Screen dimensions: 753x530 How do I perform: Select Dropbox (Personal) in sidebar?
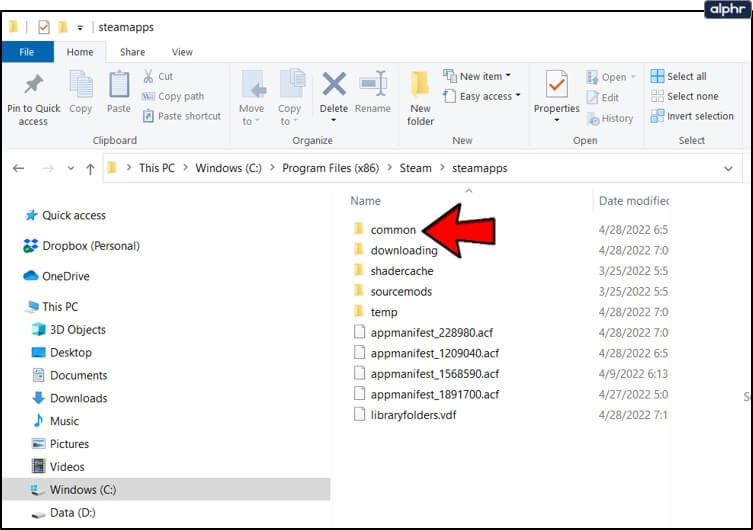pyautogui.click(x=81, y=246)
